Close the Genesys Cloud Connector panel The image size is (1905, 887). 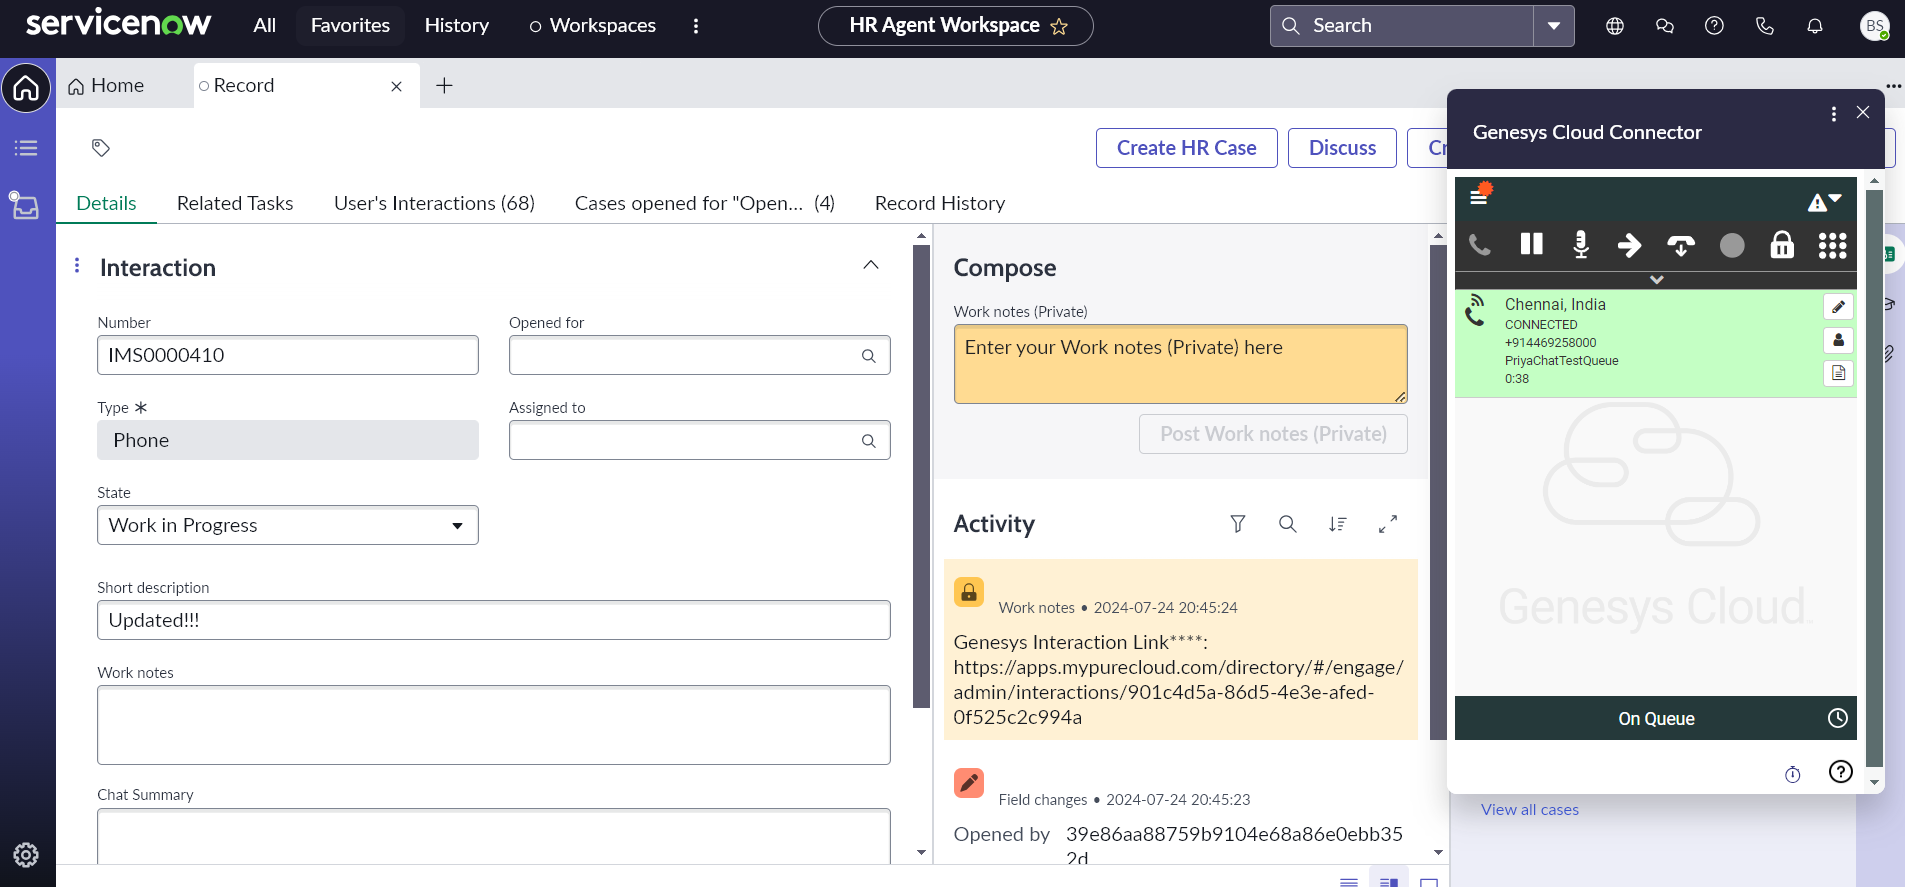(x=1863, y=112)
